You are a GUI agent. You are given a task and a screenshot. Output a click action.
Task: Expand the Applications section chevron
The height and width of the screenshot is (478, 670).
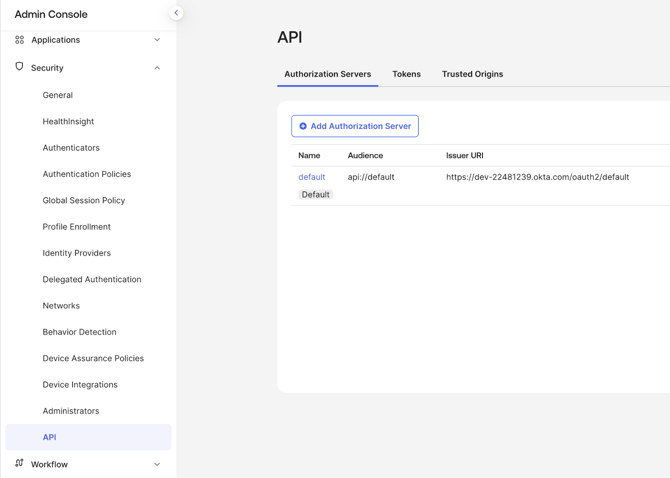(x=157, y=40)
